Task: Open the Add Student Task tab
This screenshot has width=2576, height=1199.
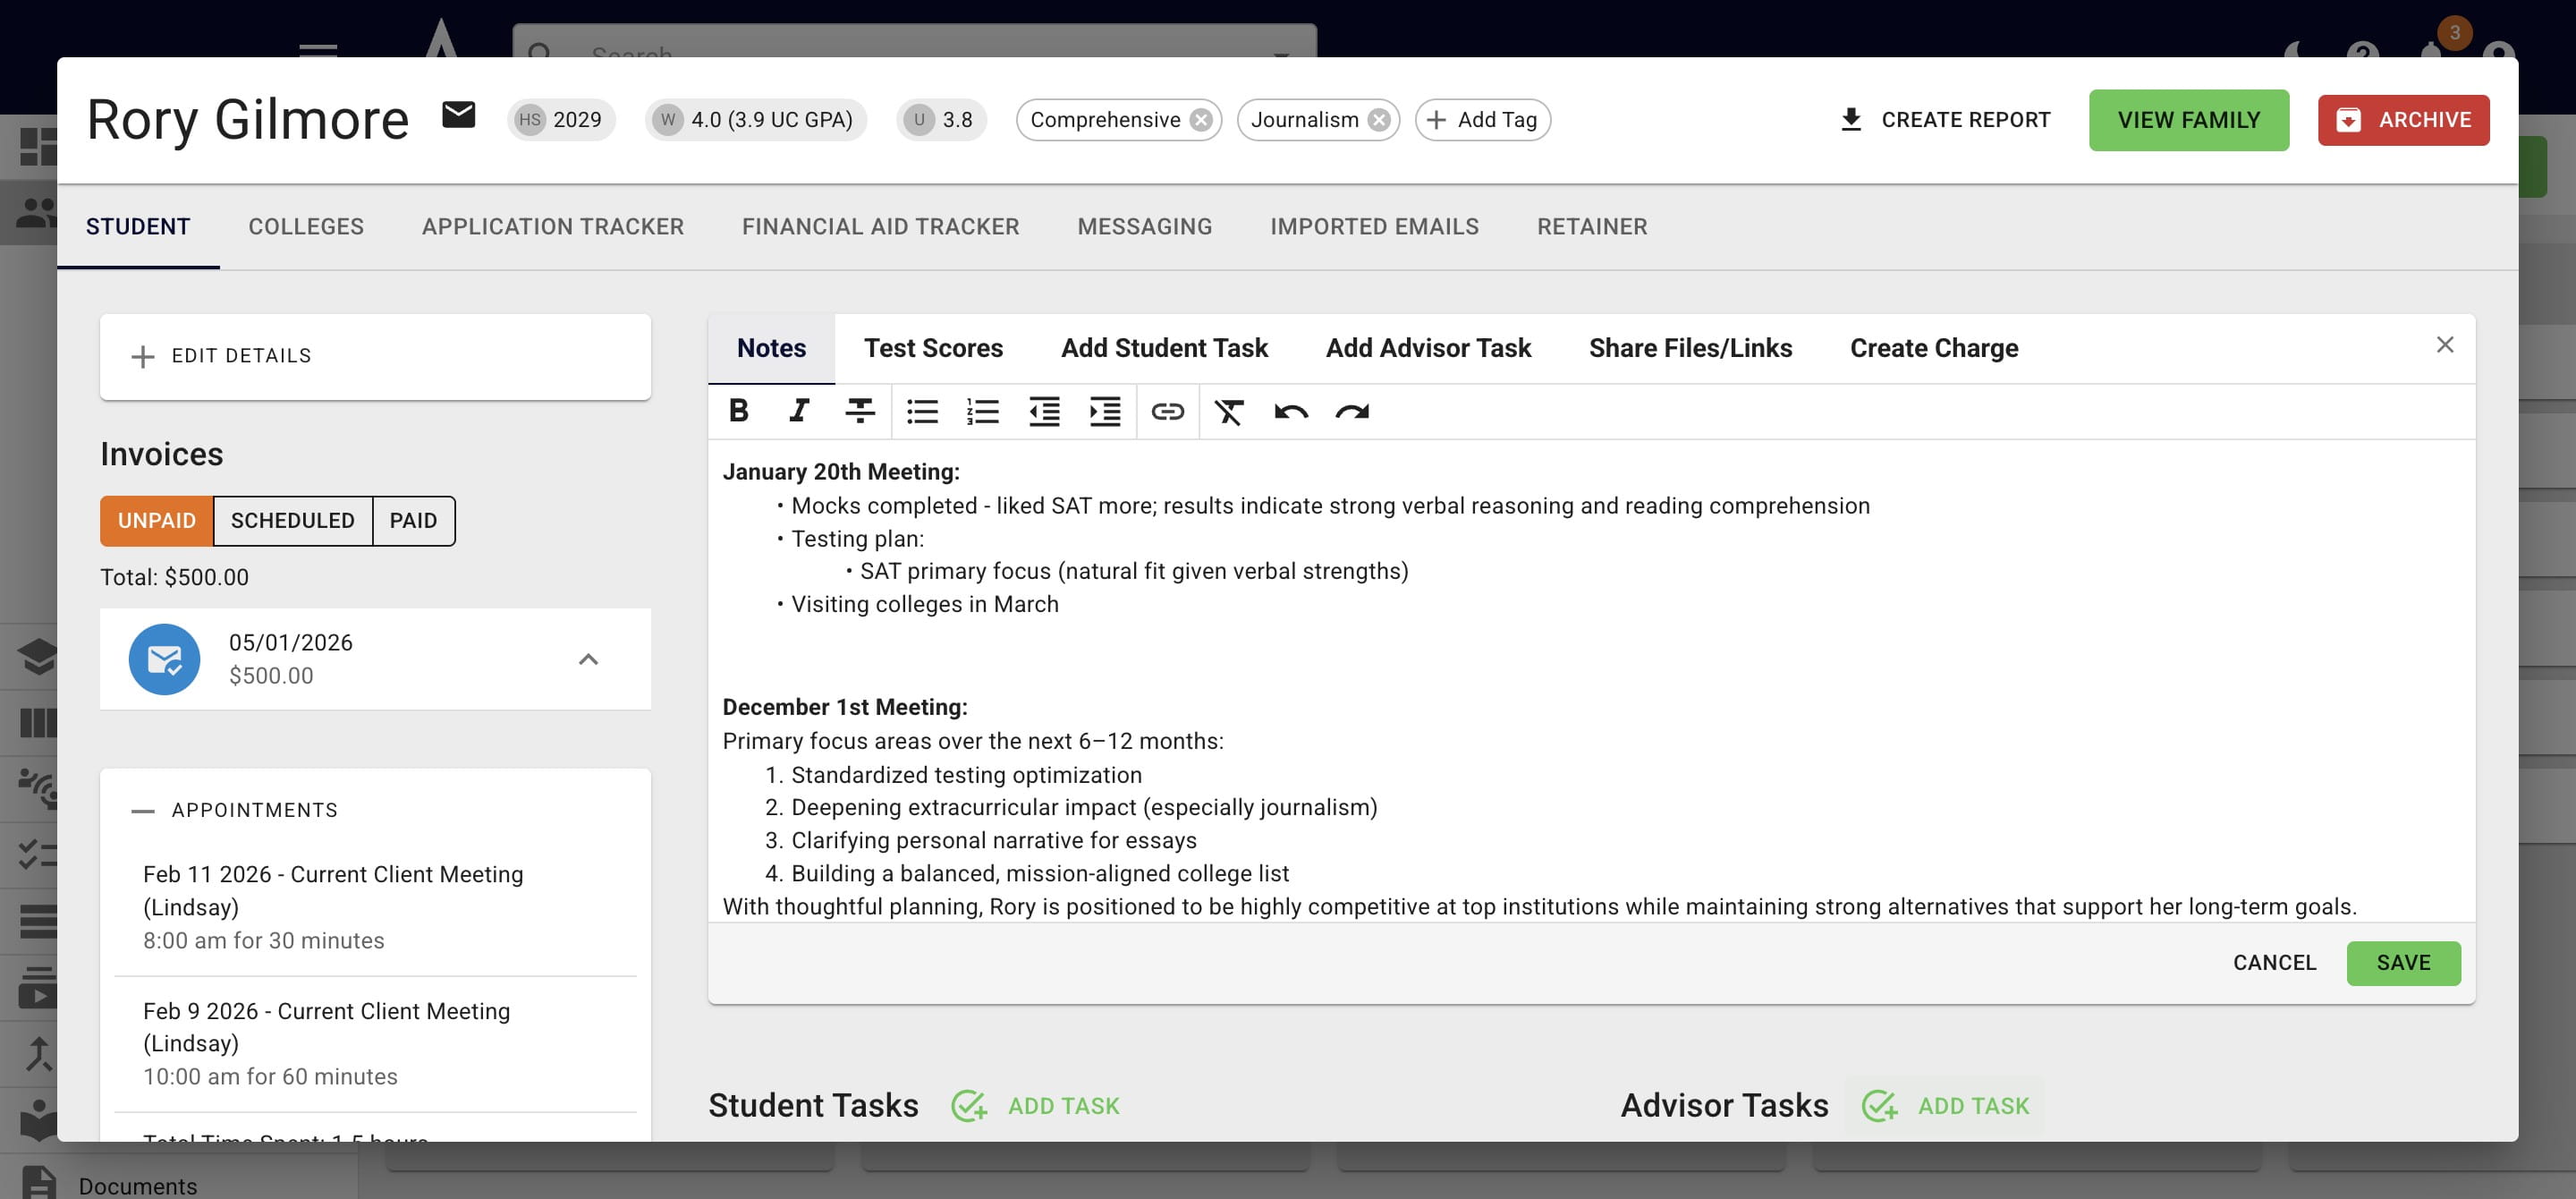Action: [x=1164, y=348]
